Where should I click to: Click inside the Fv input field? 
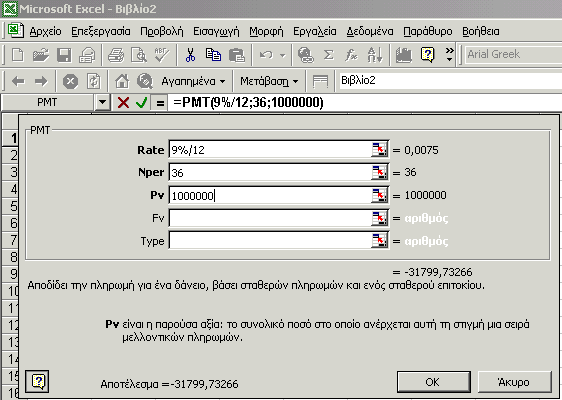click(x=270, y=218)
